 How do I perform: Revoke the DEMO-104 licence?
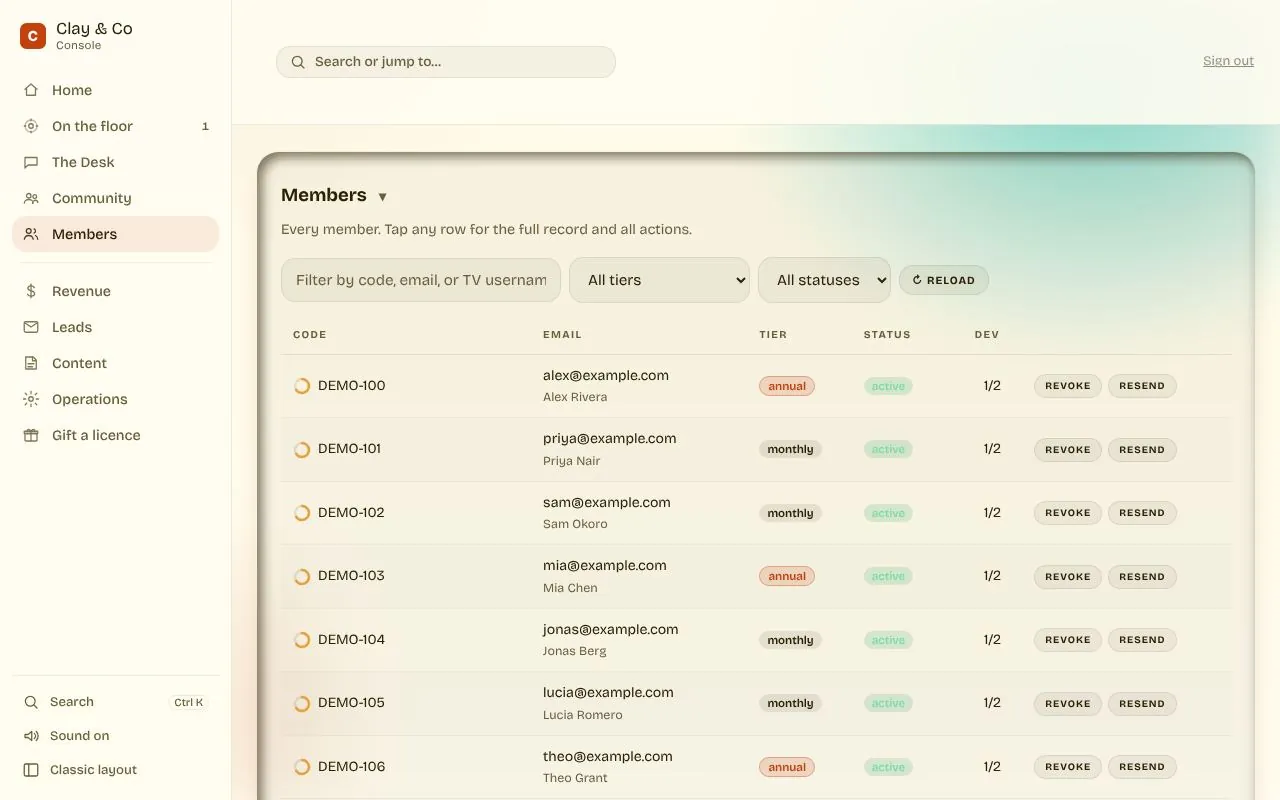click(1068, 640)
